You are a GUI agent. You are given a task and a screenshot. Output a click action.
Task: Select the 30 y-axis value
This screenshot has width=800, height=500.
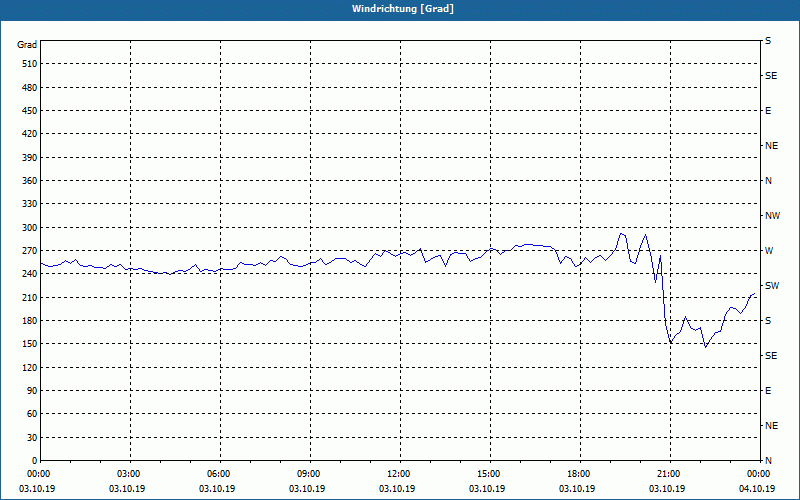tap(32, 437)
